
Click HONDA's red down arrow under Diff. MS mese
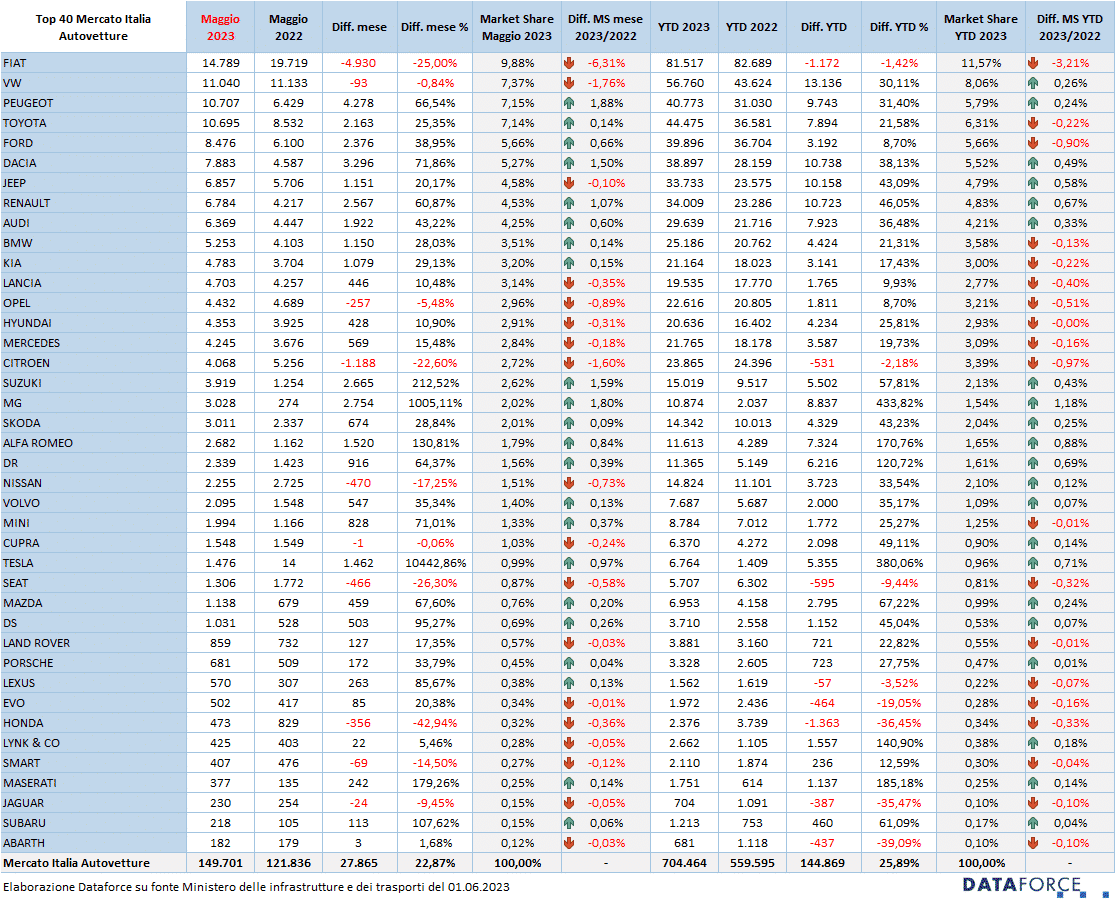click(569, 723)
